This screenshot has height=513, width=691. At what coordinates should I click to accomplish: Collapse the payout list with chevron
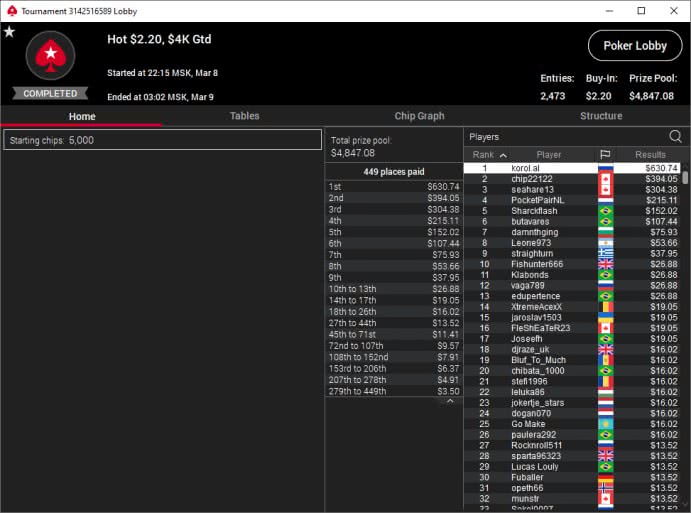[x=449, y=402]
